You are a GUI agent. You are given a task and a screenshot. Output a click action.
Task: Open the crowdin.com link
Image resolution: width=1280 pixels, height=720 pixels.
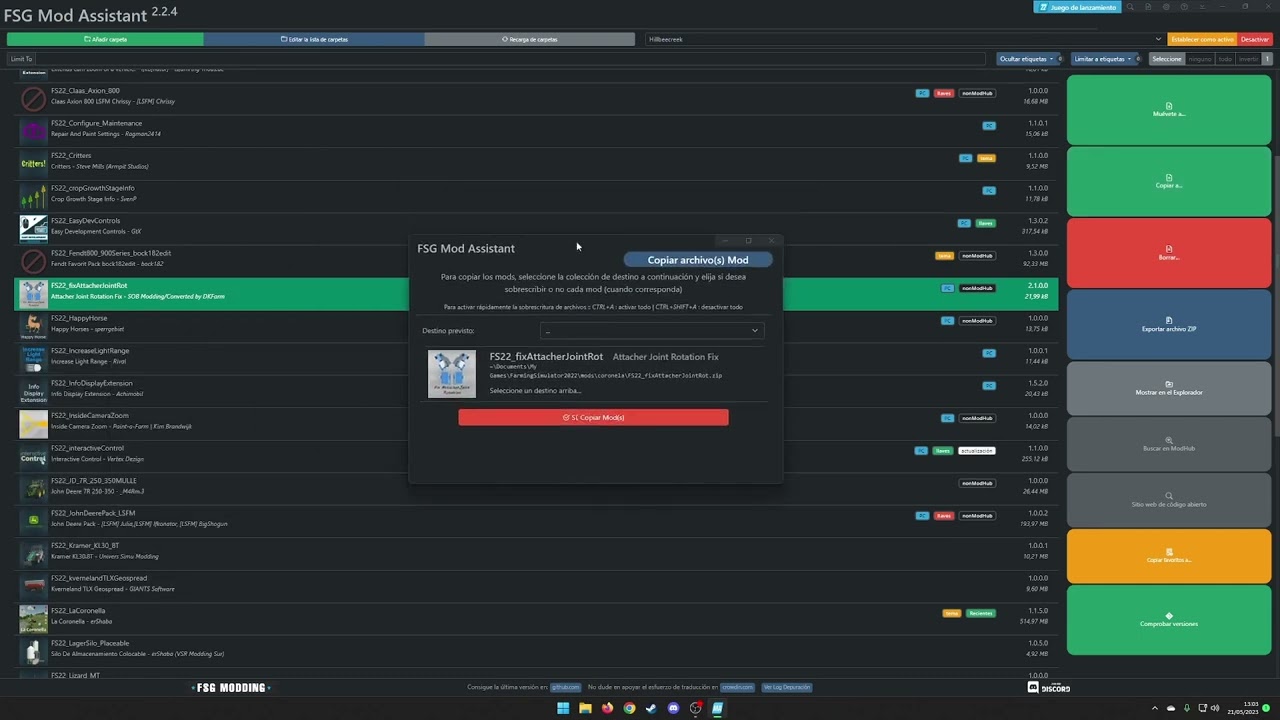(x=737, y=687)
